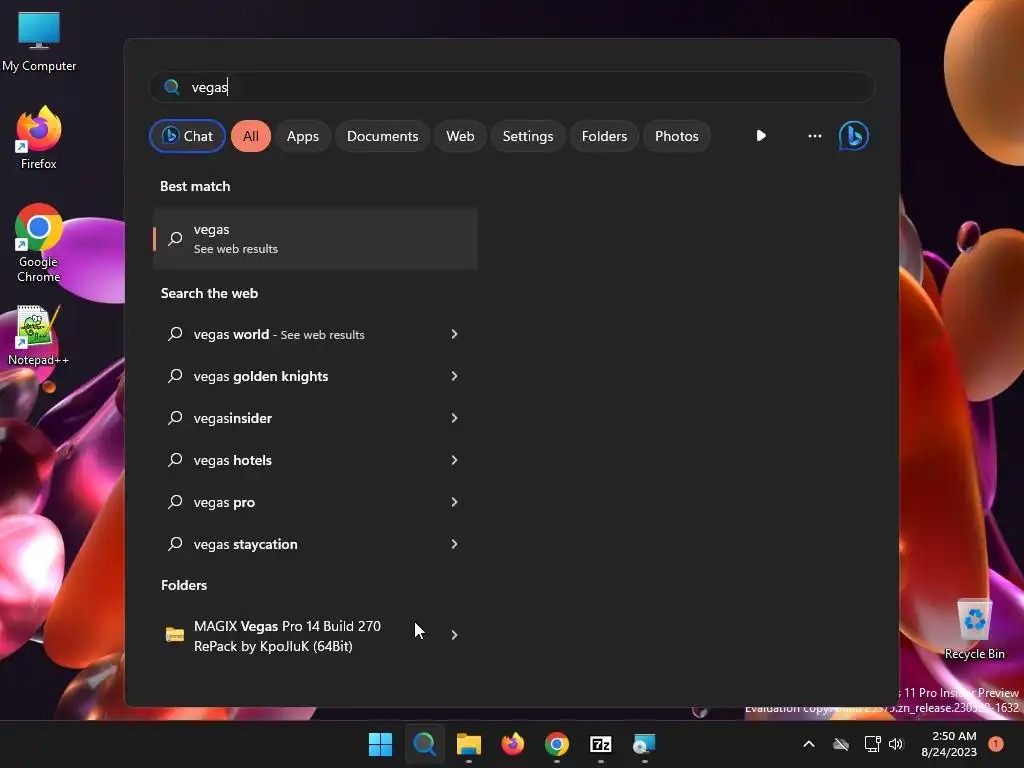Open the clock showing 2:50 AM
The image size is (1024, 768).
pyautogui.click(x=949, y=744)
